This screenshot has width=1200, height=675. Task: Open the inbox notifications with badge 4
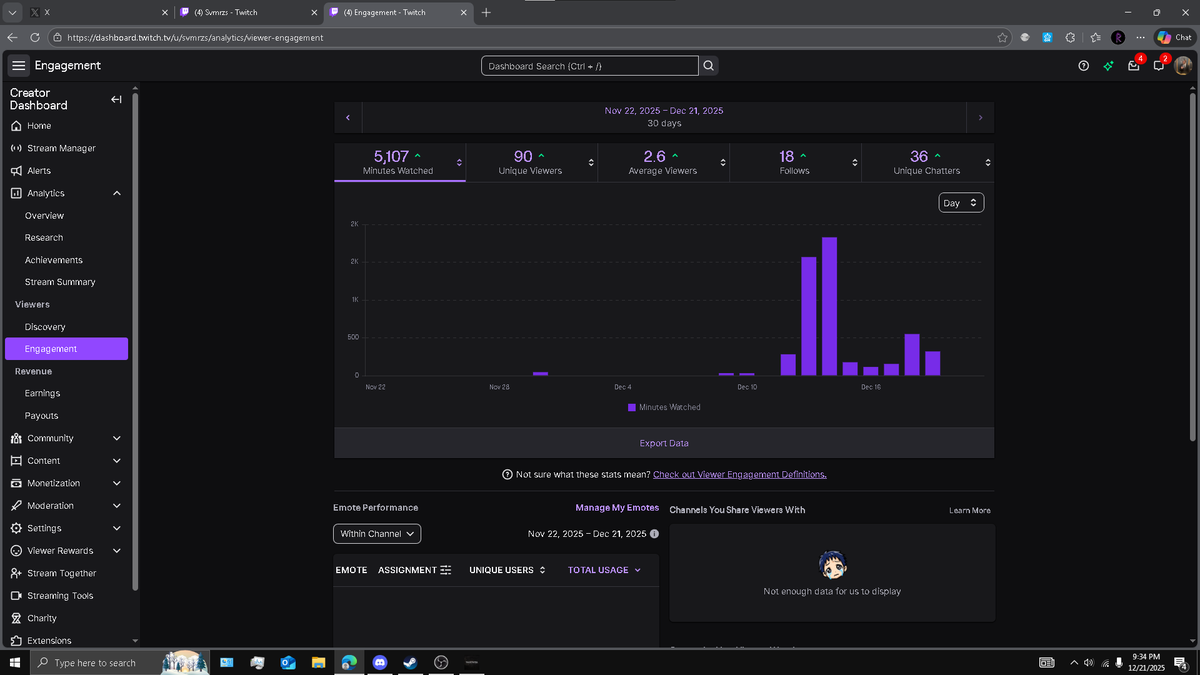tap(1134, 66)
